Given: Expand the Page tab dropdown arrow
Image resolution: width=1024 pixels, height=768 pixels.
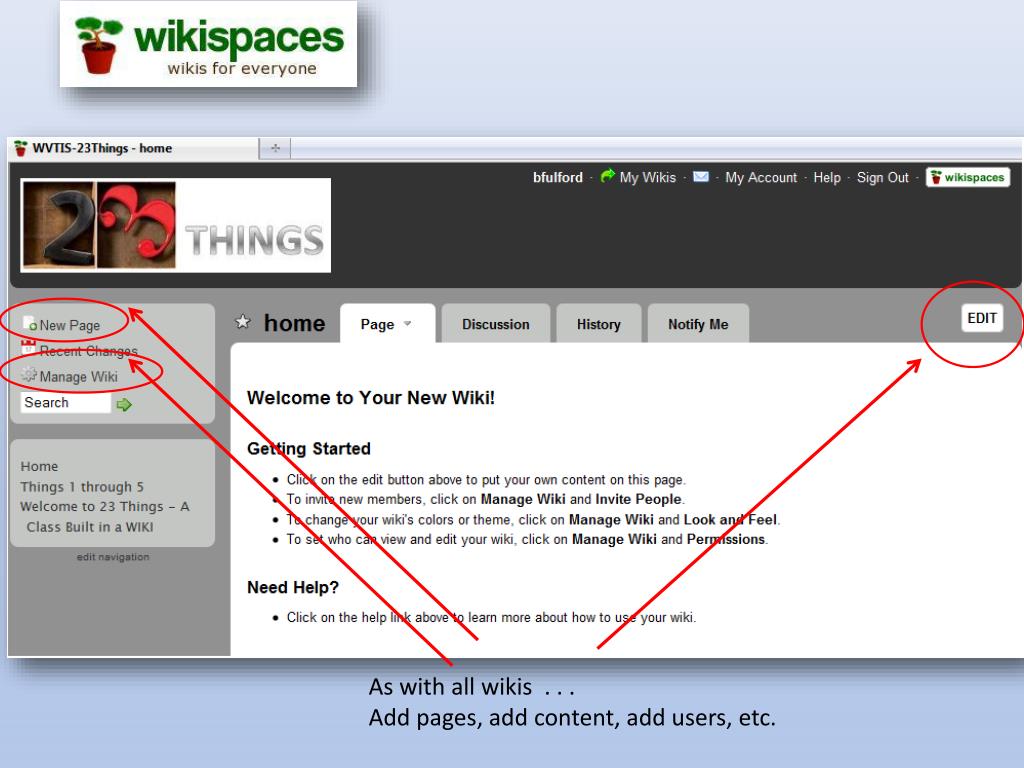Looking at the screenshot, I should click(x=408, y=323).
